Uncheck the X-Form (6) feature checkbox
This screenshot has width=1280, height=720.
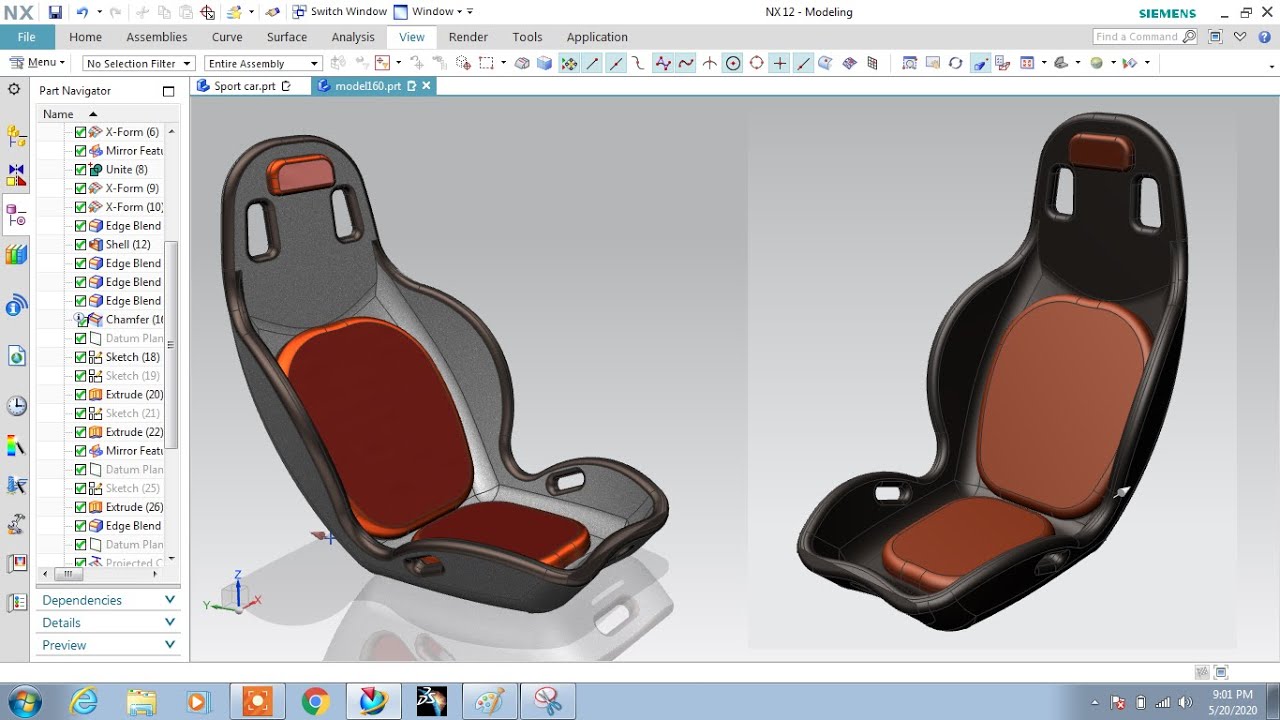pyautogui.click(x=81, y=132)
